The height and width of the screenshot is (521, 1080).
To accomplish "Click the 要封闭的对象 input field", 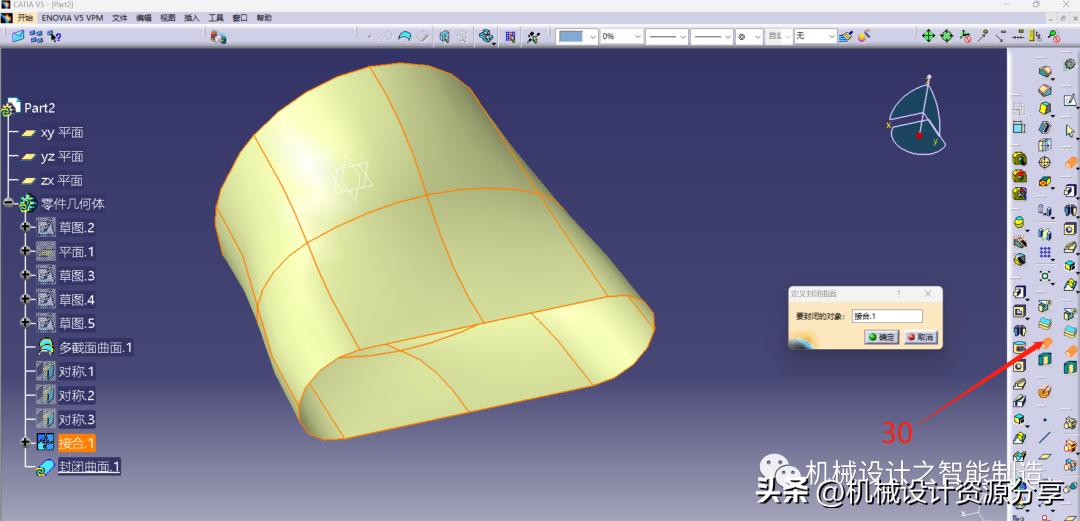I will [x=884, y=316].
